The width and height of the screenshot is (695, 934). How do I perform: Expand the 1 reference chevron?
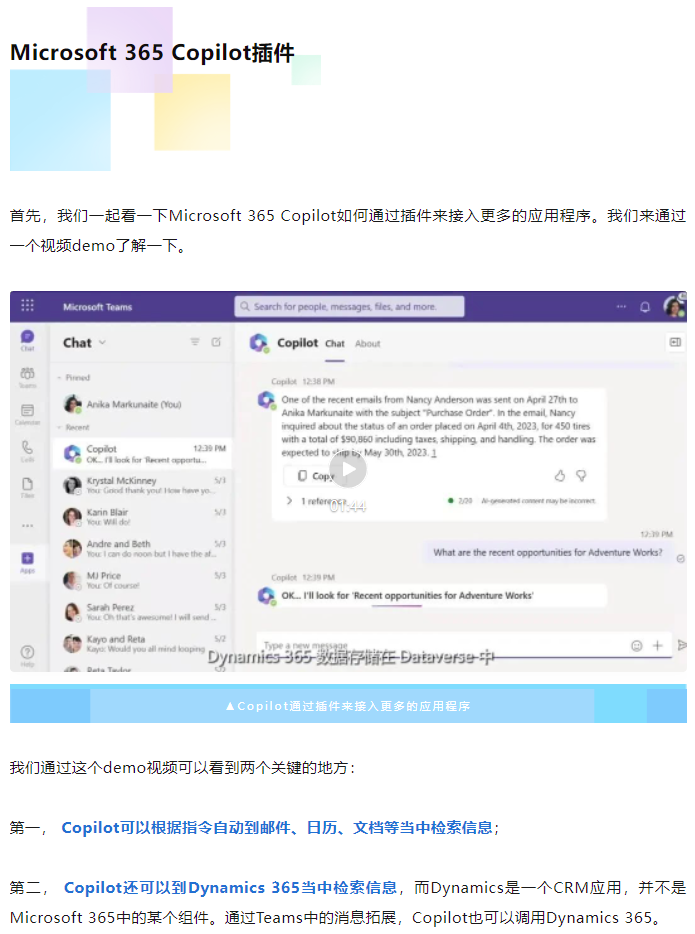pos(289,501)
